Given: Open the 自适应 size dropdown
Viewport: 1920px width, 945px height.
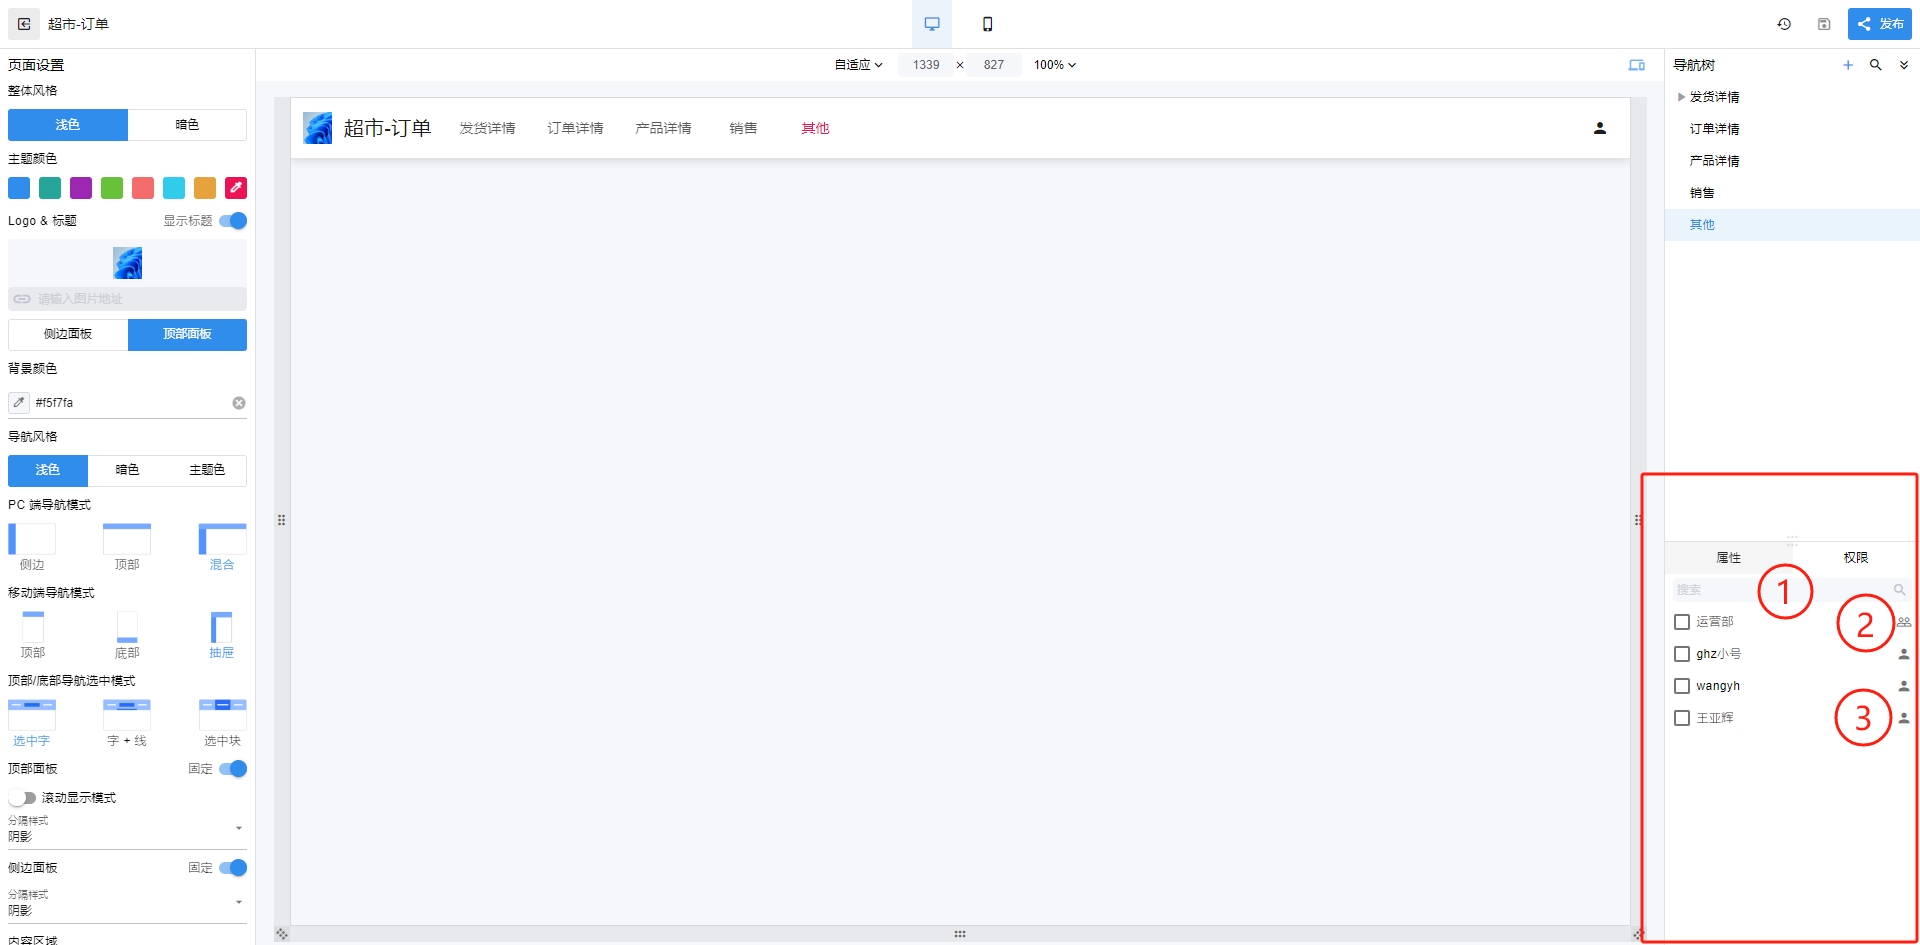Looking at the screenshot, I should [858, 65].
